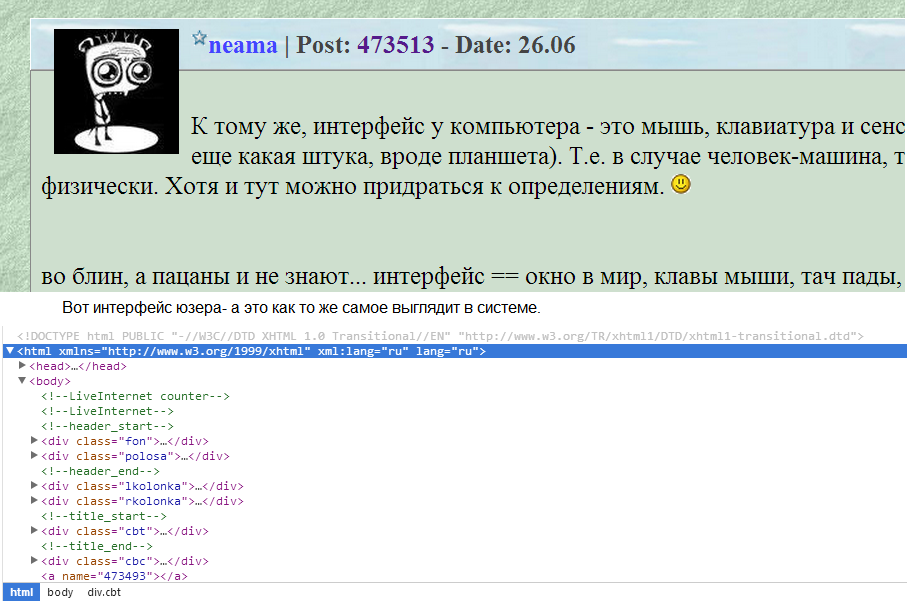The width and height of the screenshot is (907, 610).
Task: Expand the div class "polosa" node
Action: (x=34, y=456)
